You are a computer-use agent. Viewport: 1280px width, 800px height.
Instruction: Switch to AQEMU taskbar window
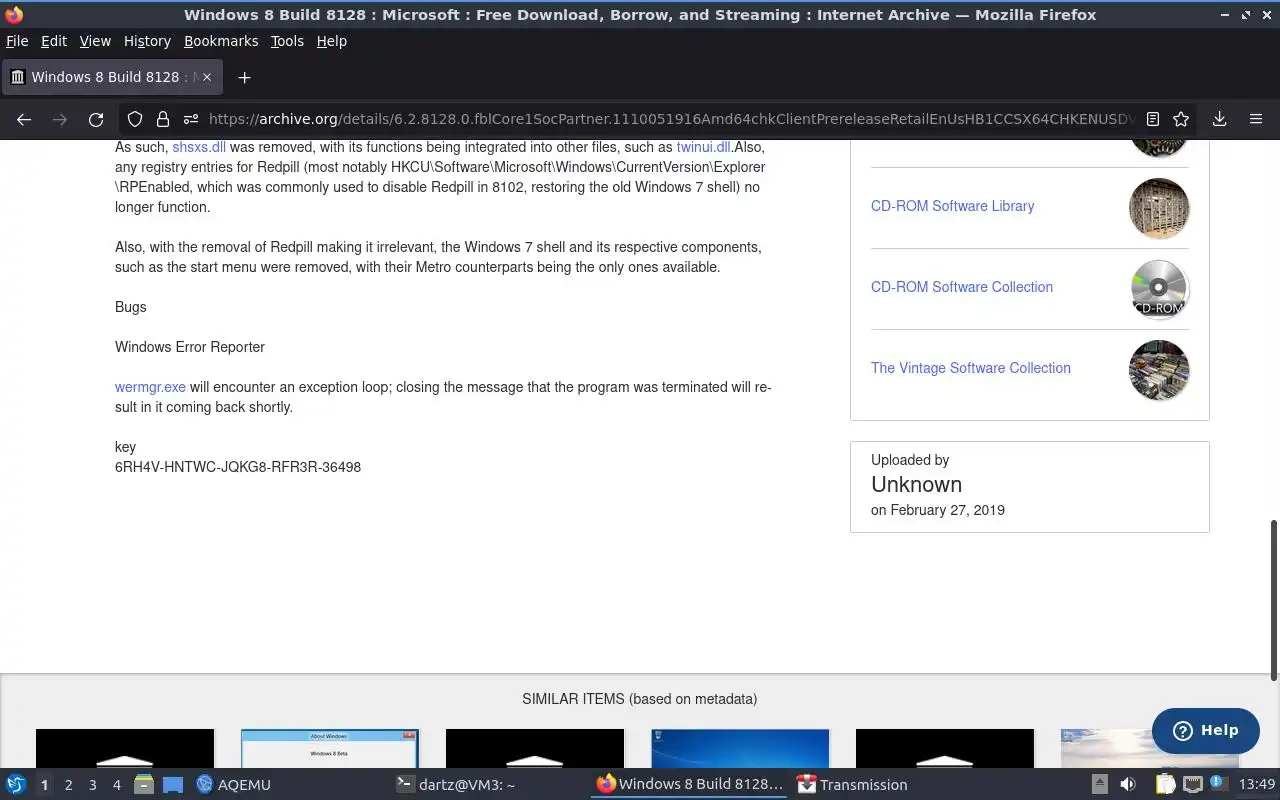(234, 785)
